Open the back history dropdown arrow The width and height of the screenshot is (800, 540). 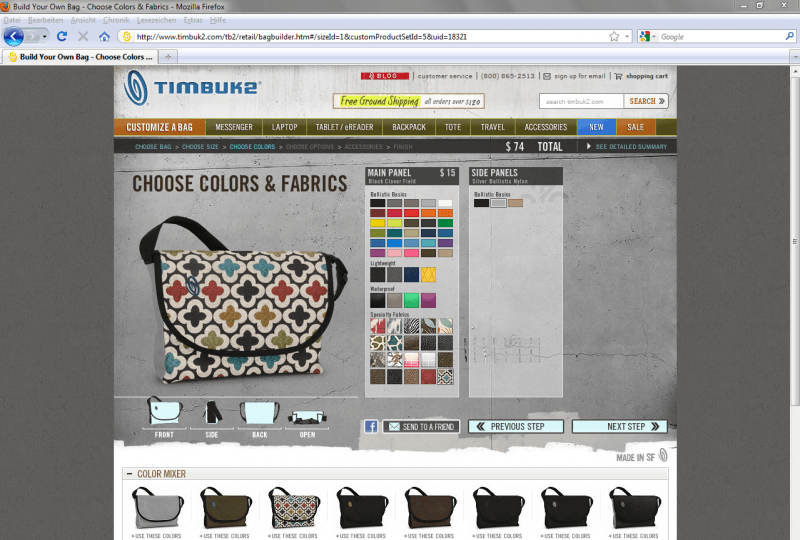pos(45,37)
